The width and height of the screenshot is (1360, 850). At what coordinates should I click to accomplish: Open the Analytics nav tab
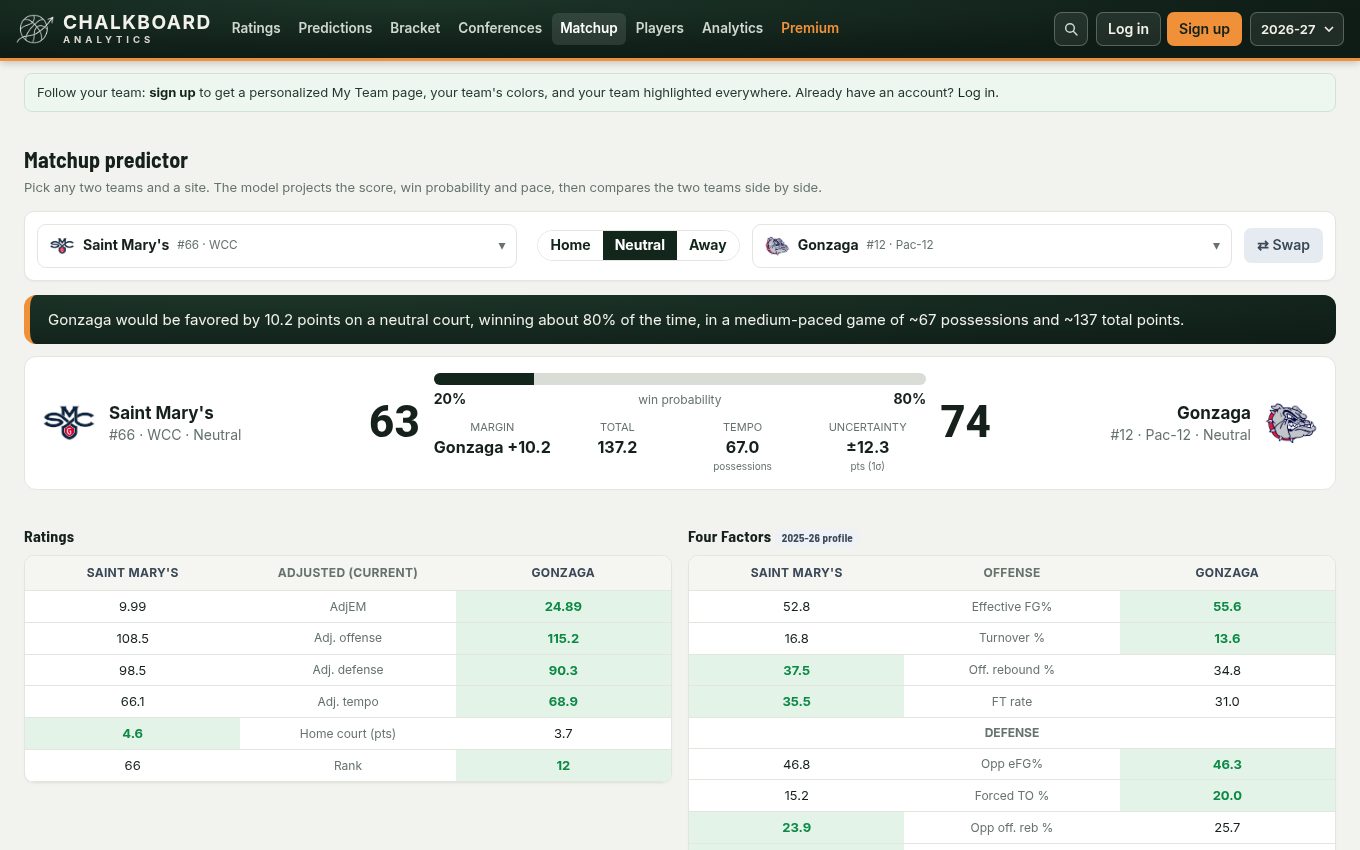(732, 29)
